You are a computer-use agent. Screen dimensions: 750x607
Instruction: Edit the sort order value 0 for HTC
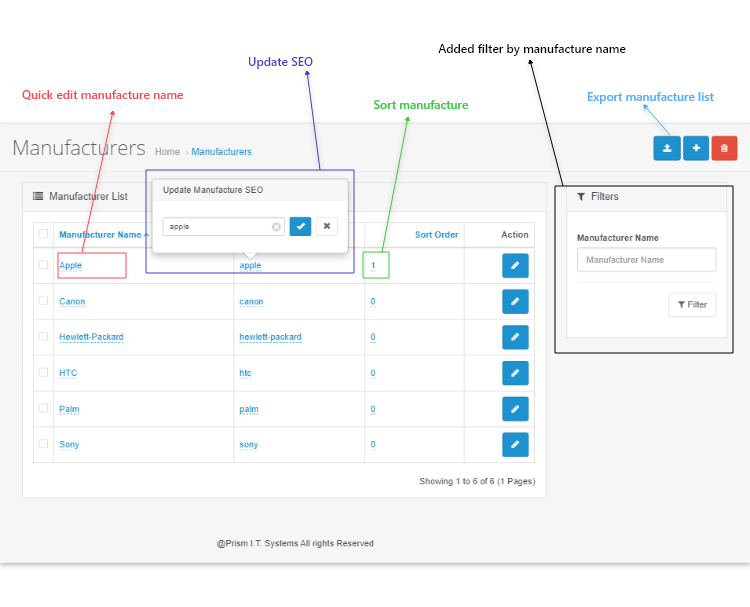(x=373, y=373)
